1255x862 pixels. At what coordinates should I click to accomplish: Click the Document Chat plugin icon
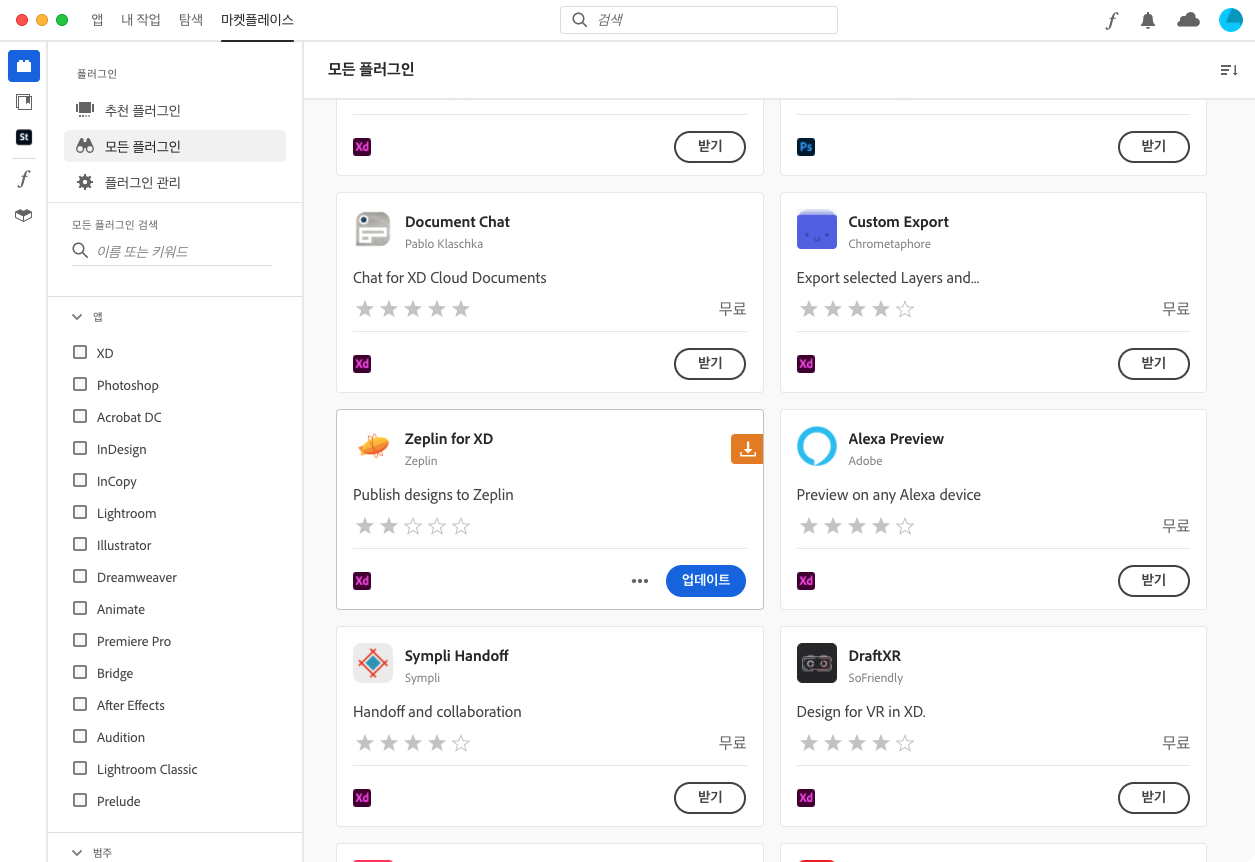click(x=373, y=229)
